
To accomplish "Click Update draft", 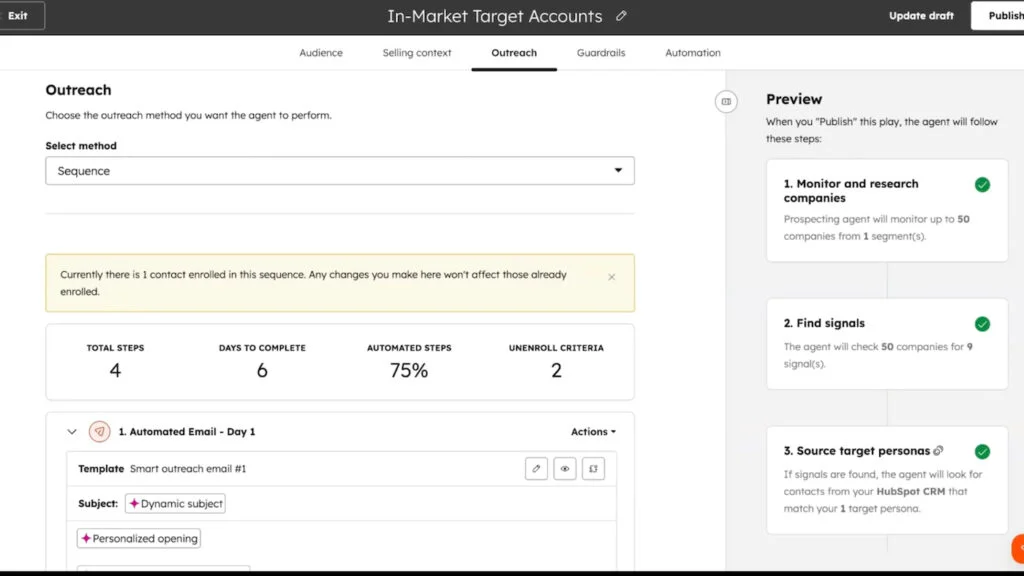I will pos(921,16).
